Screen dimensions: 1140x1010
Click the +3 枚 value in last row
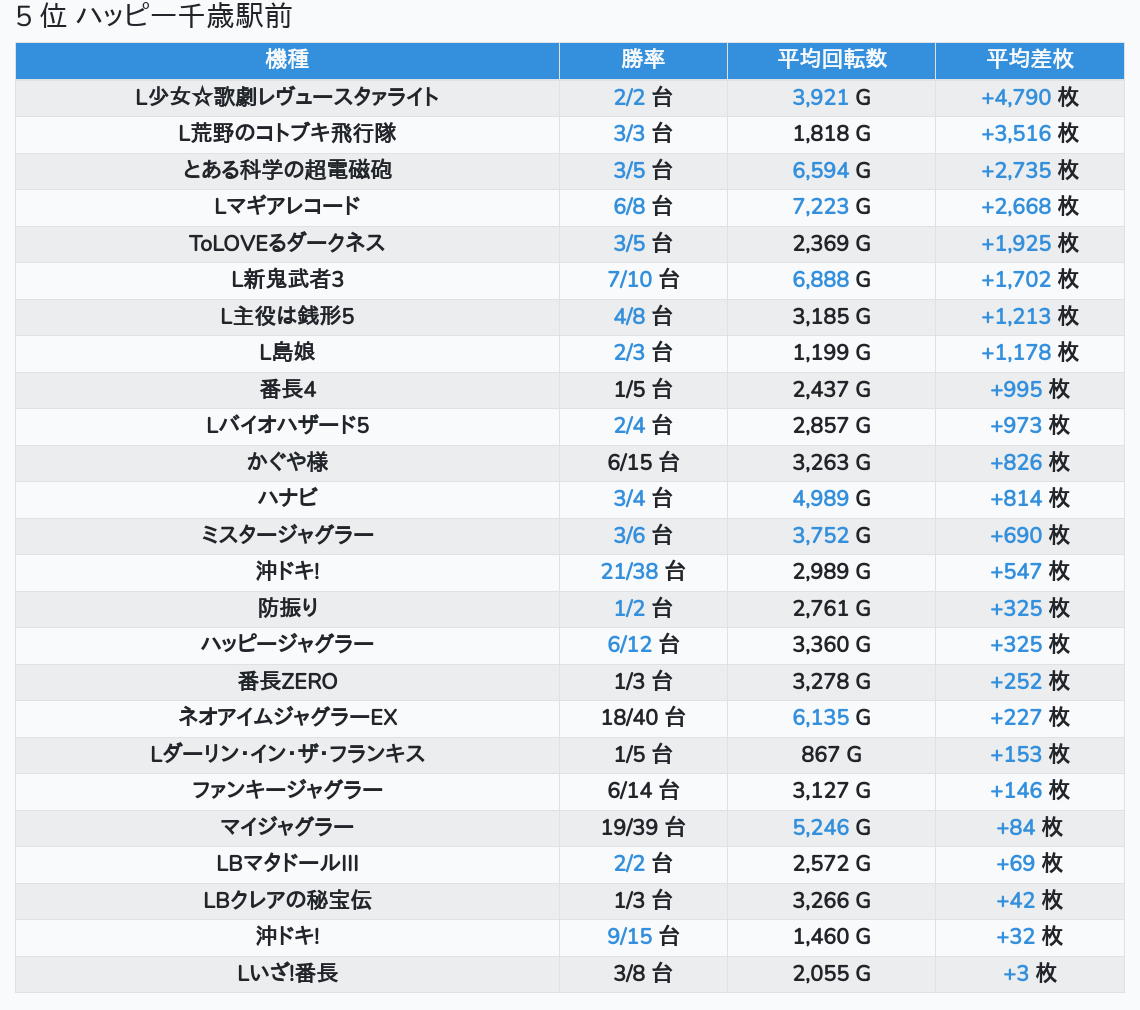[1029, 973]
